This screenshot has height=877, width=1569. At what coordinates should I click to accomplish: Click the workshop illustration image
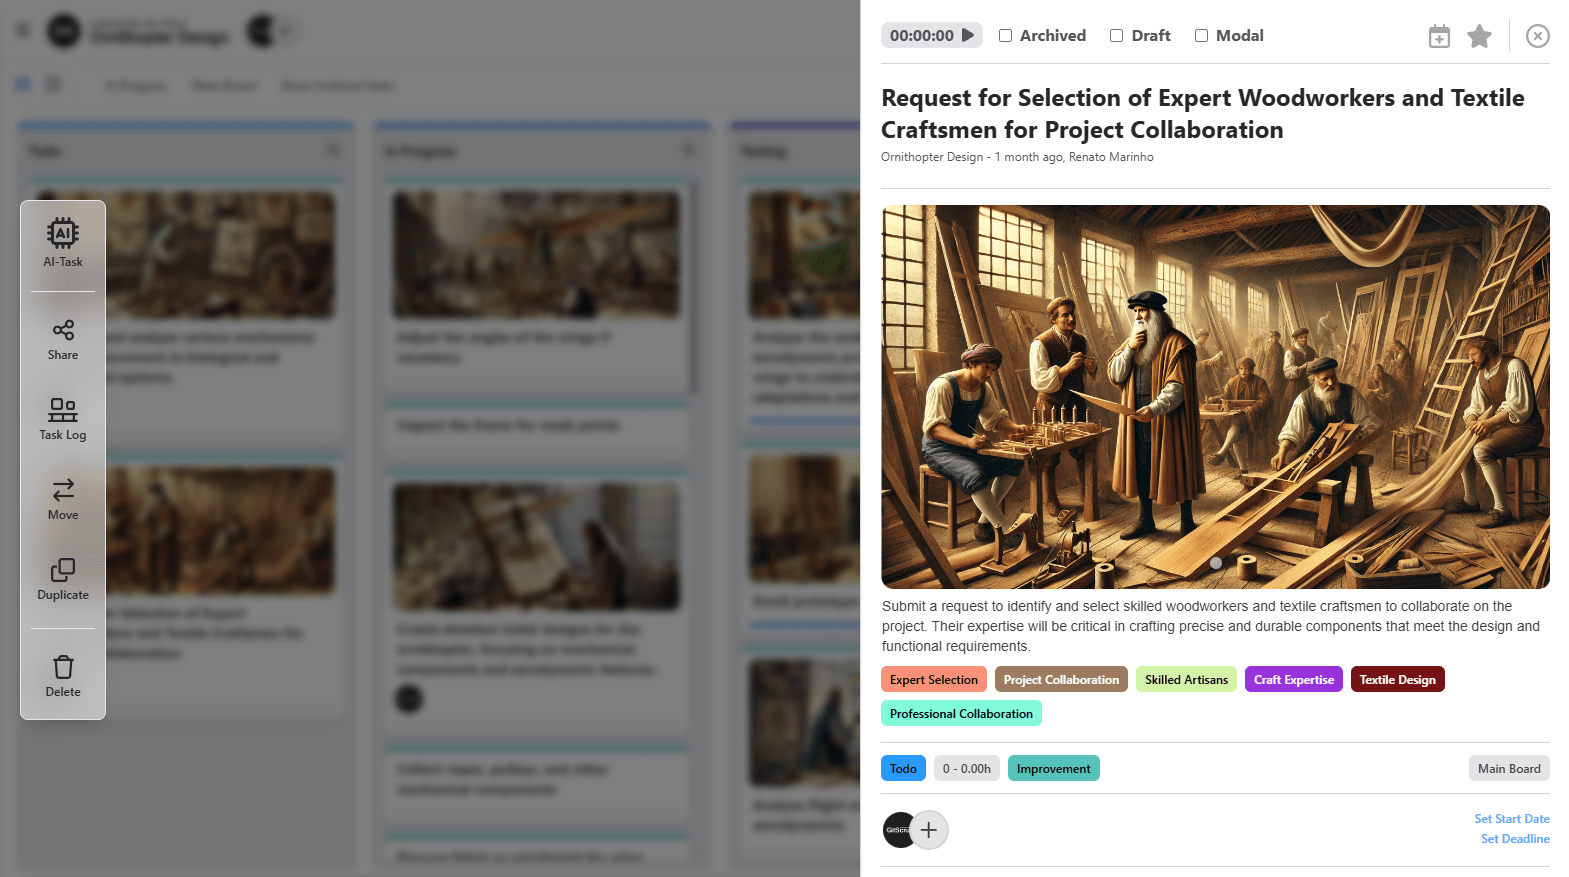pyautogui.click(x=1215, y=397)
